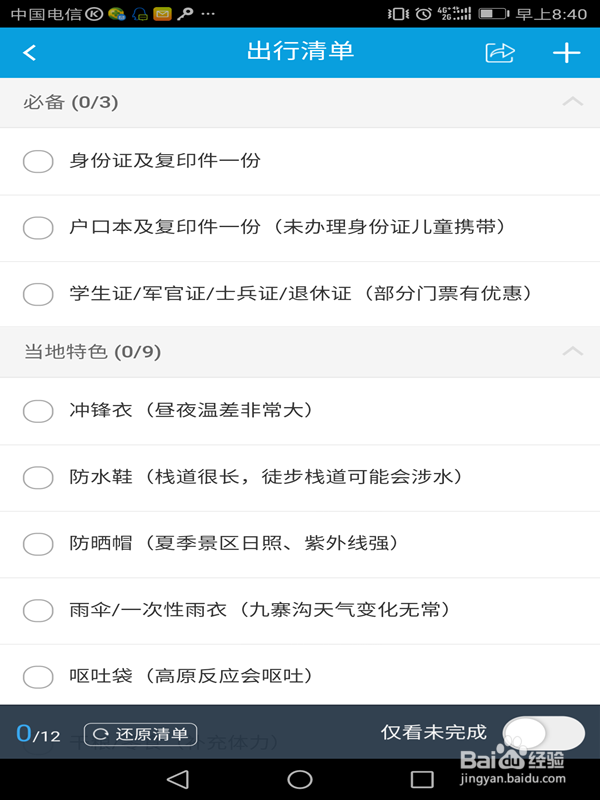Open the 雨伞/一次性雨衣 list entry
The image size is (600, 800).
click(x=258, y=610)
